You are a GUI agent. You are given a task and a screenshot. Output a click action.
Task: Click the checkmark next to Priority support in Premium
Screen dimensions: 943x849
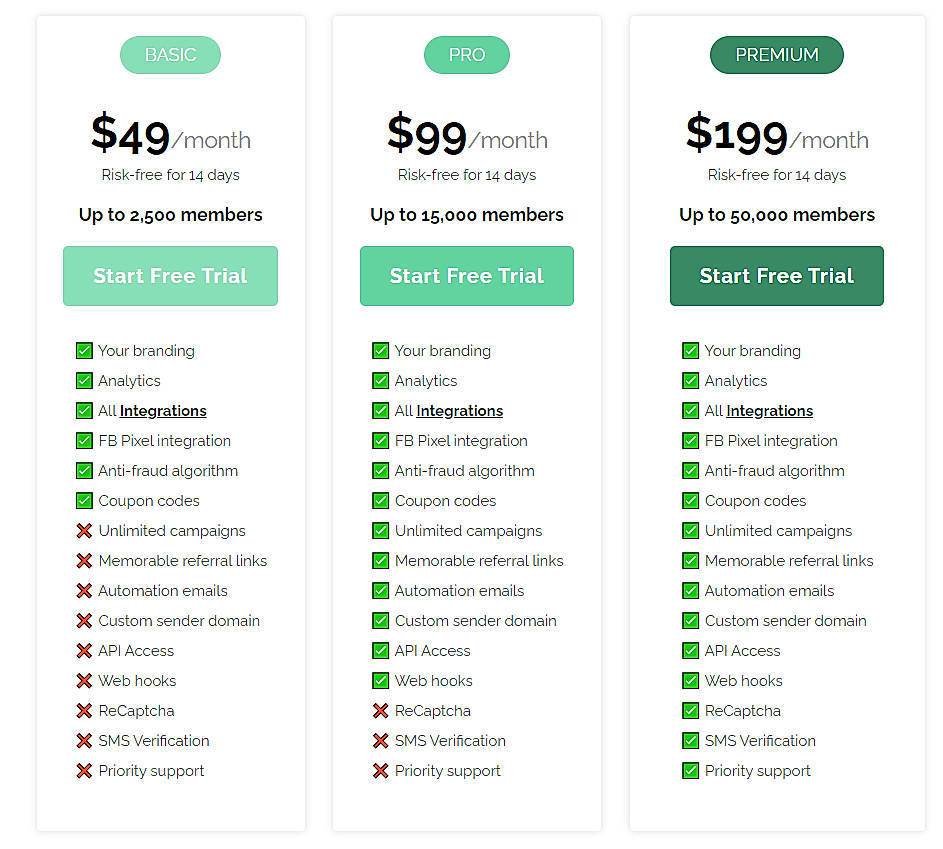click(691, 770)
